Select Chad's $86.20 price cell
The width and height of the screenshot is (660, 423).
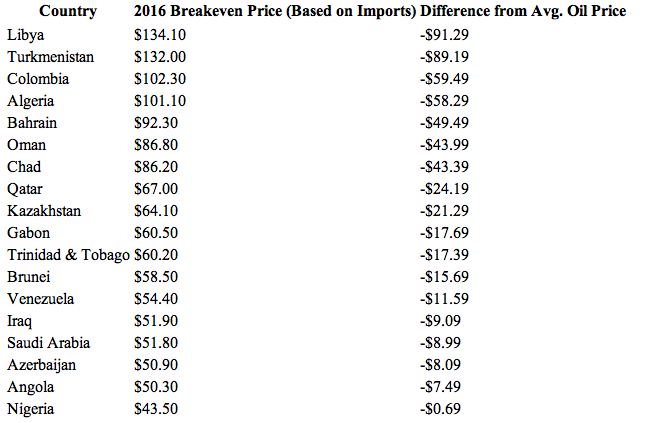(x=156, y=167)
